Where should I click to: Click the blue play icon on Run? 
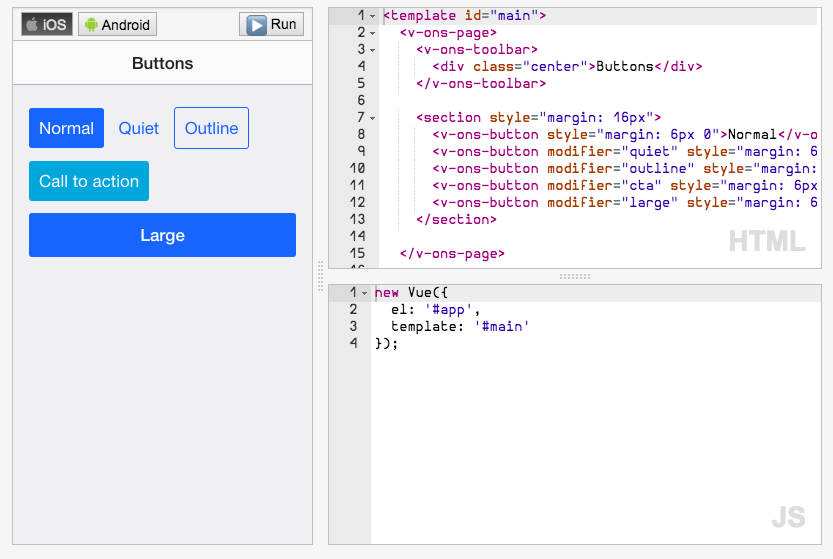point(257,25)
